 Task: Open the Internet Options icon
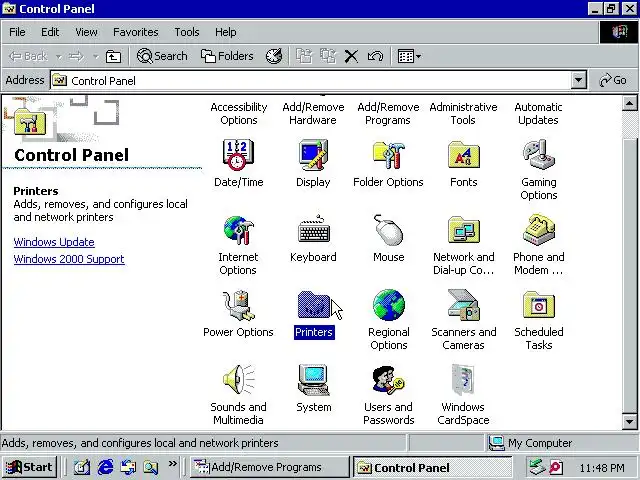pyautogui.click(x=238, y=231)
